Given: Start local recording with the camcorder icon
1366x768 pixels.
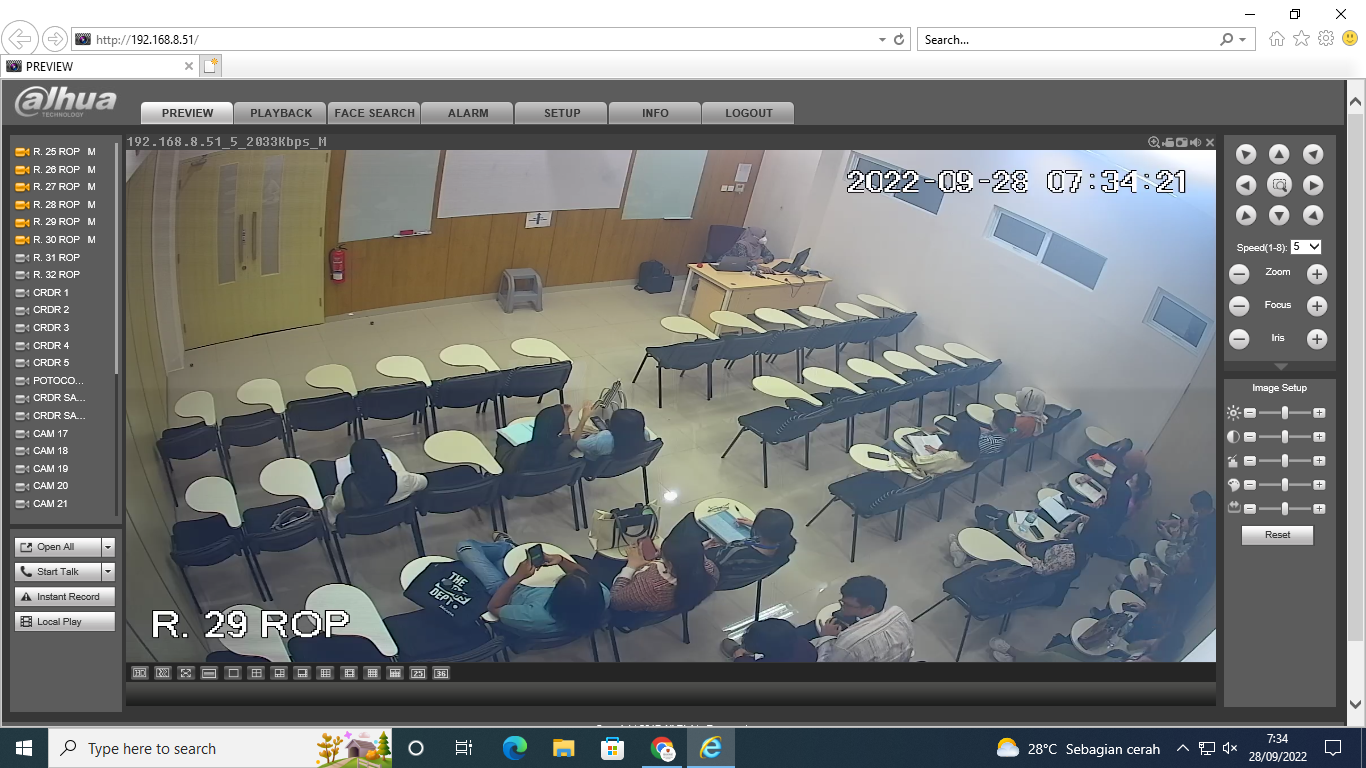Looking at the screenshot, I should pos(1168,142).
